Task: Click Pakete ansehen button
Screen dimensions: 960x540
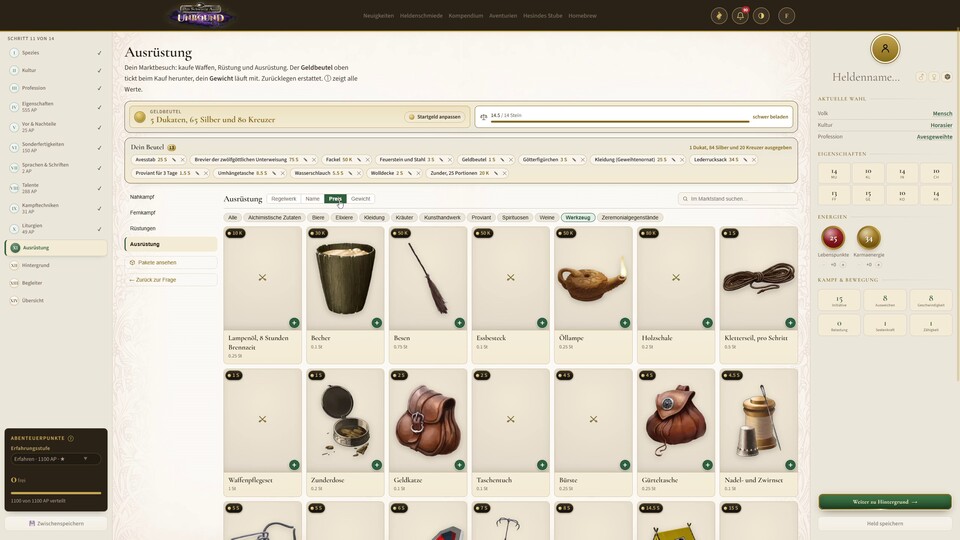Action: pos(171,263)
